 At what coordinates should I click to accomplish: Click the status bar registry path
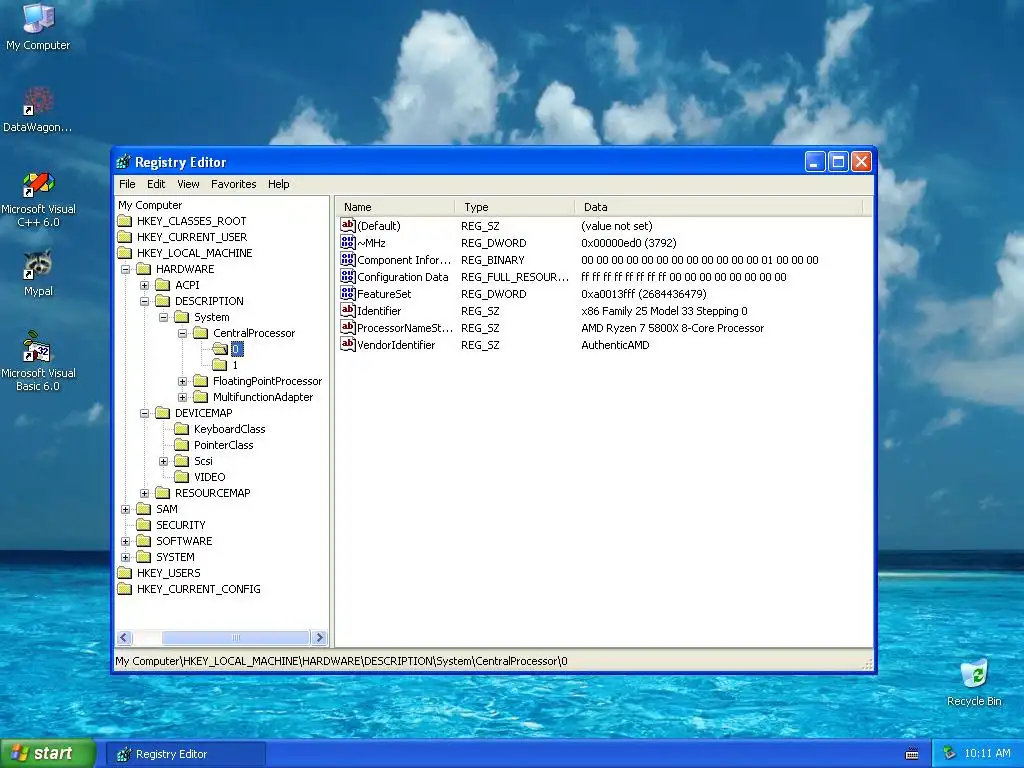[341, 661]
